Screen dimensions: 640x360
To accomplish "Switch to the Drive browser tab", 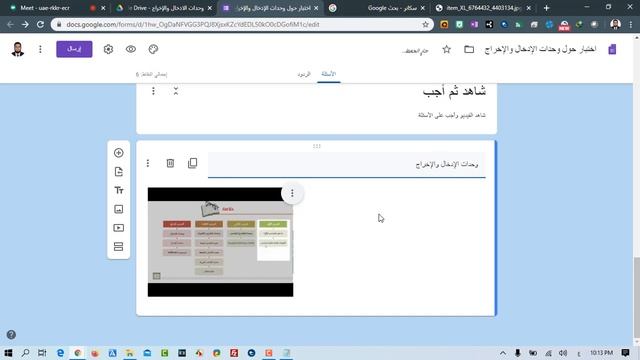I will click(165, 8).
